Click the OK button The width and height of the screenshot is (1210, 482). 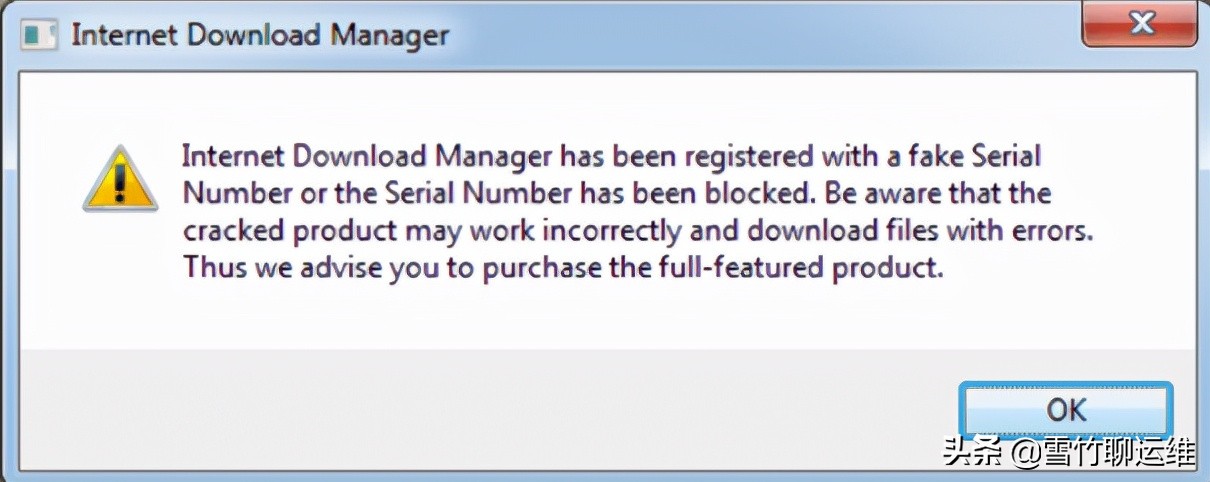point(1066,409)
